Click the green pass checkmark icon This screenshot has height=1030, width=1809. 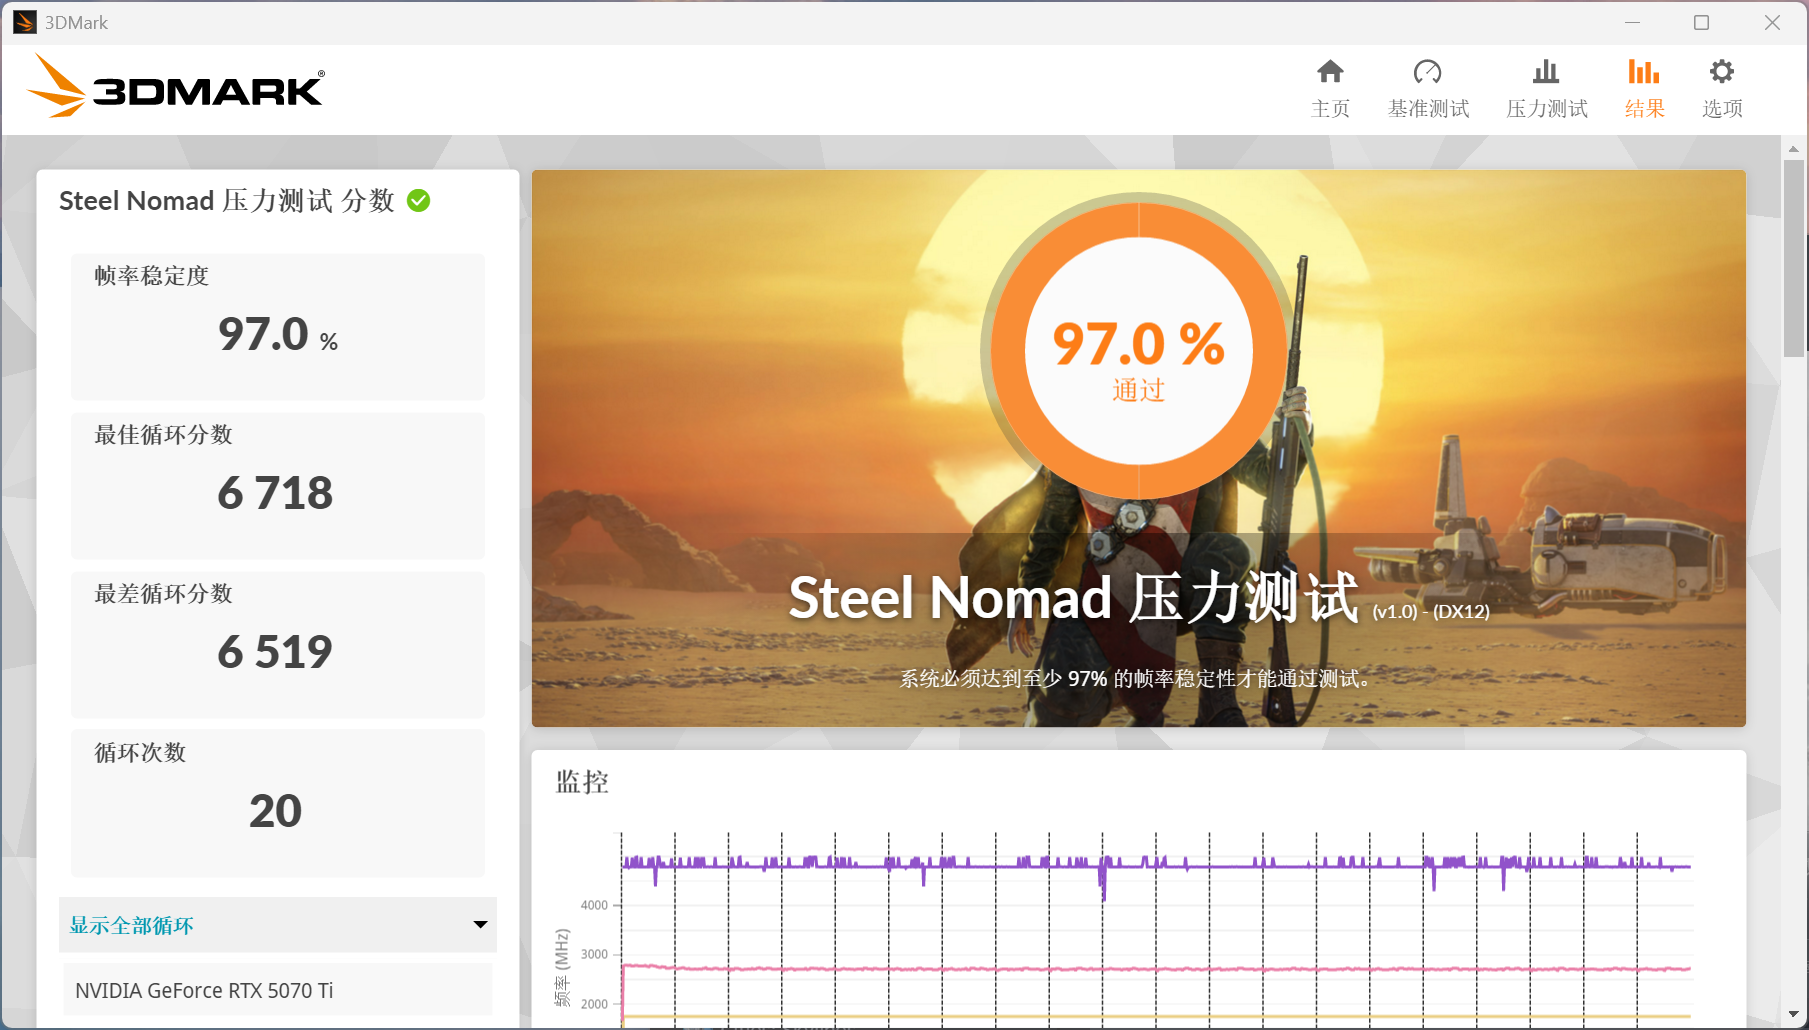419,201
